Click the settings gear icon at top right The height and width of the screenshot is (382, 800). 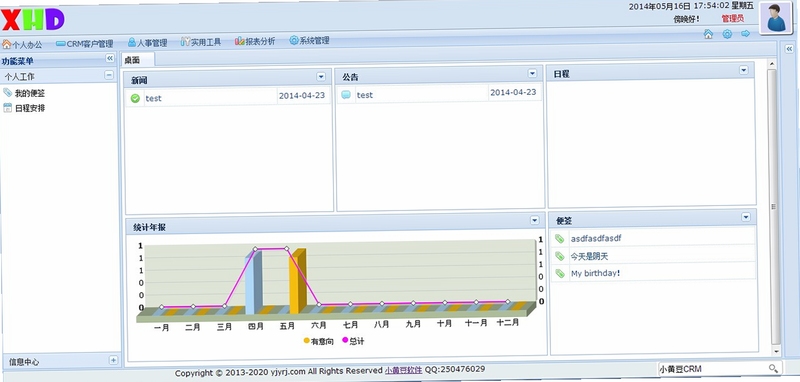point(727,34)
